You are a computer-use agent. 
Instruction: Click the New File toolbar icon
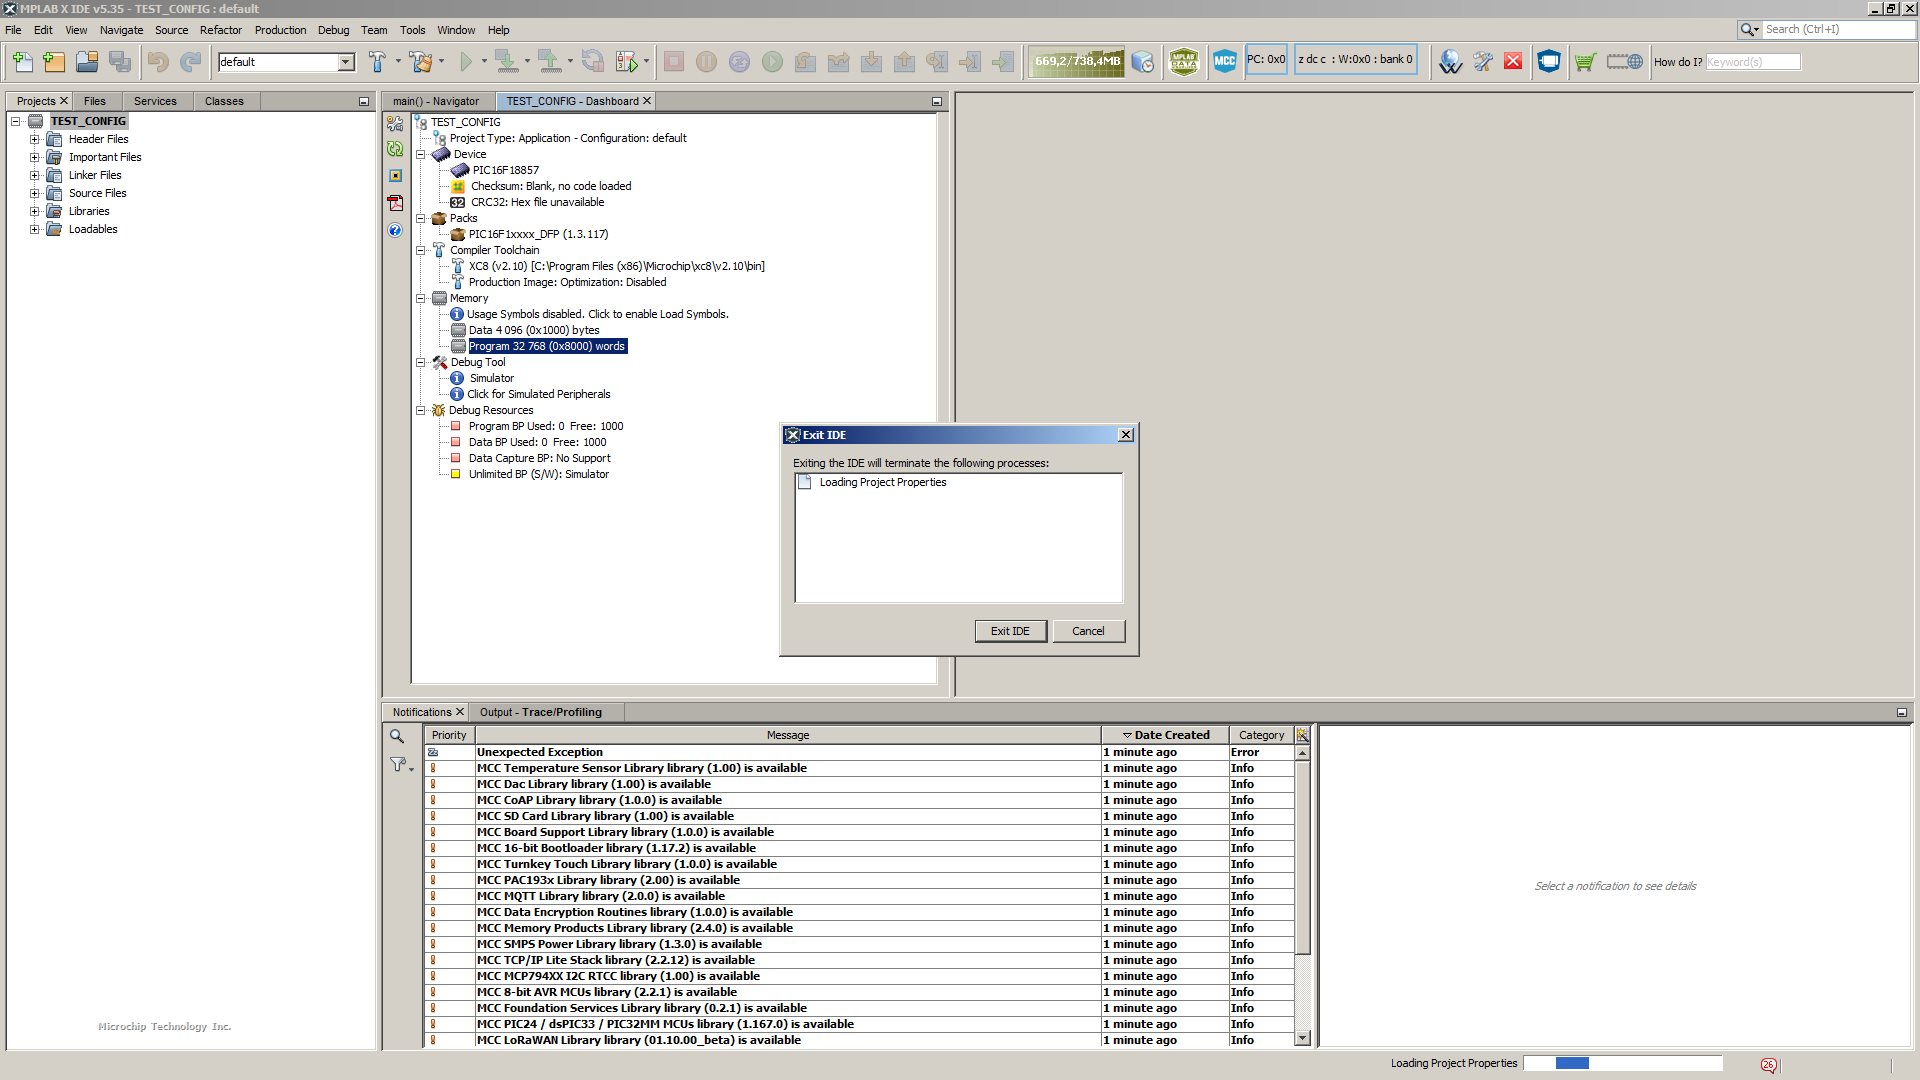click(x=22, y=62)
